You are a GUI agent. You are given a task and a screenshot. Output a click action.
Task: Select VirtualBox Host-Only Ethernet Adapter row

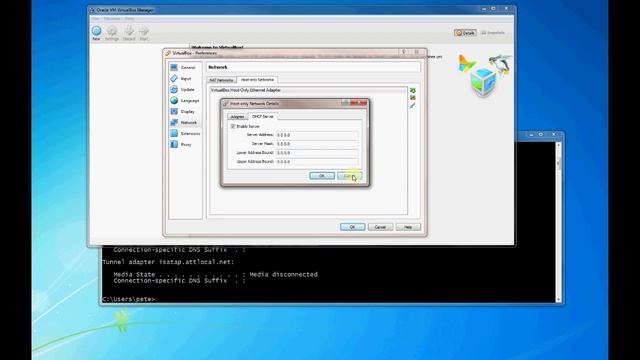(308, 90)
